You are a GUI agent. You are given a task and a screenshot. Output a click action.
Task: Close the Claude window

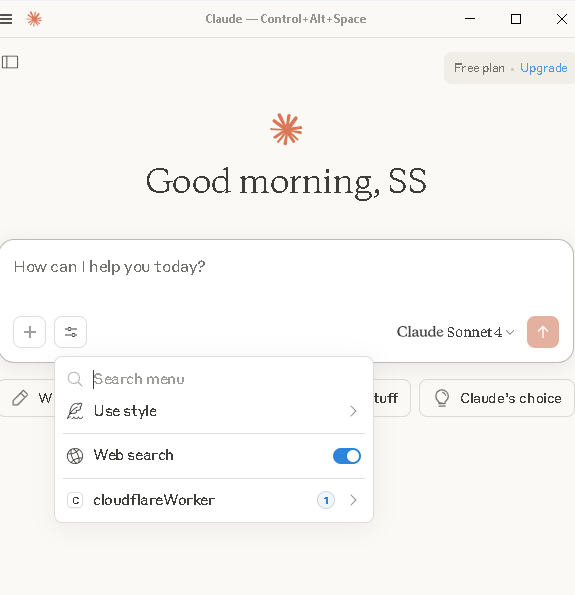click(562, 19)
